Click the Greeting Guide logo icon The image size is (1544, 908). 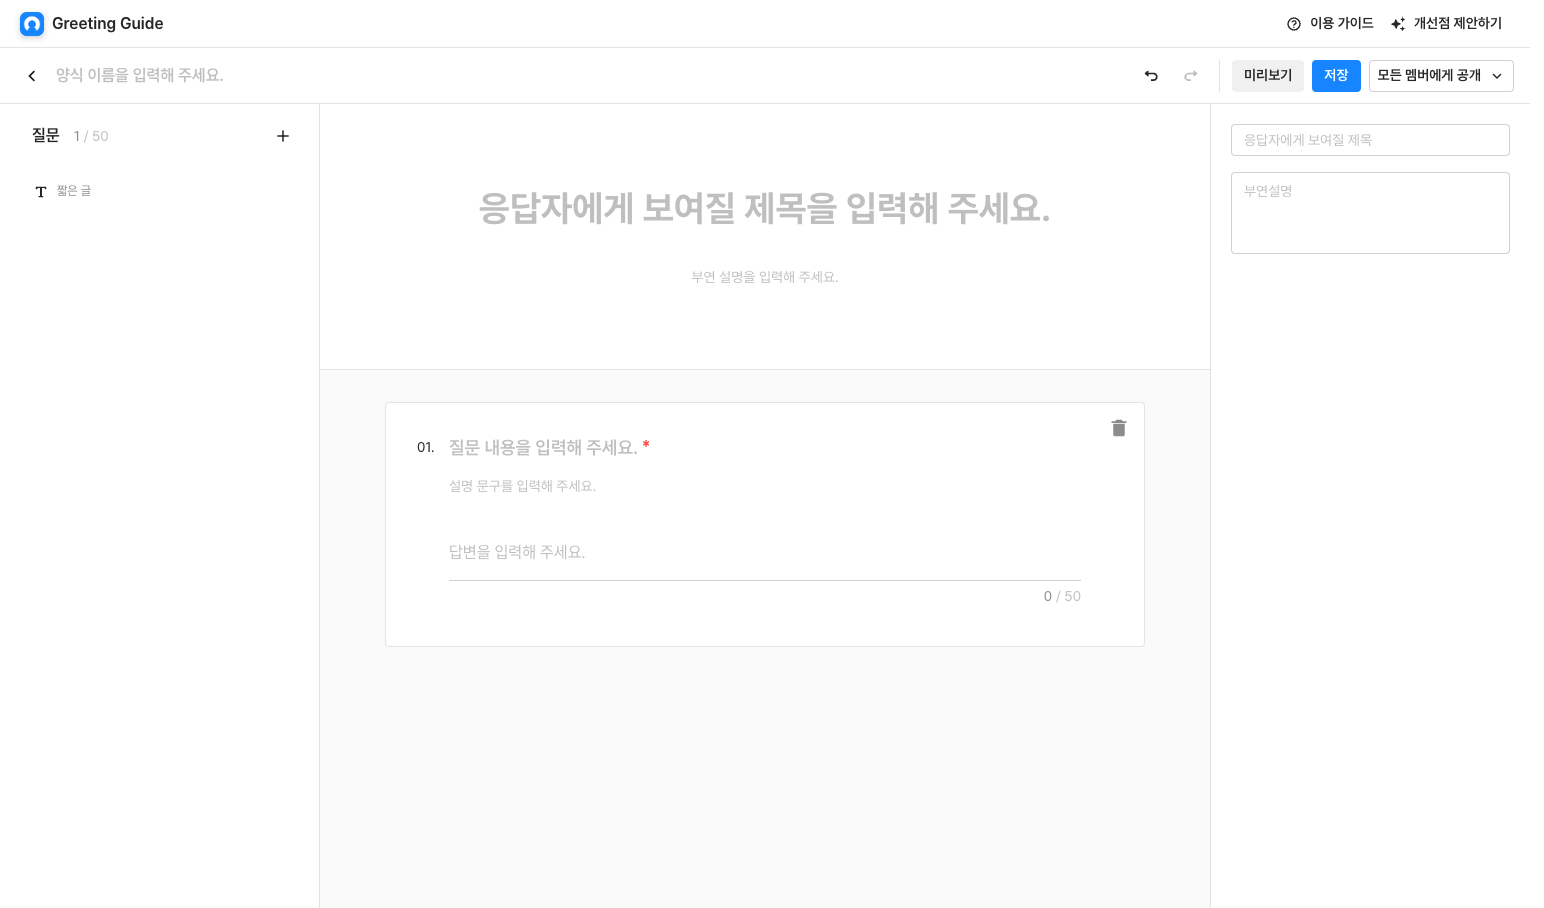pos(32,24)
